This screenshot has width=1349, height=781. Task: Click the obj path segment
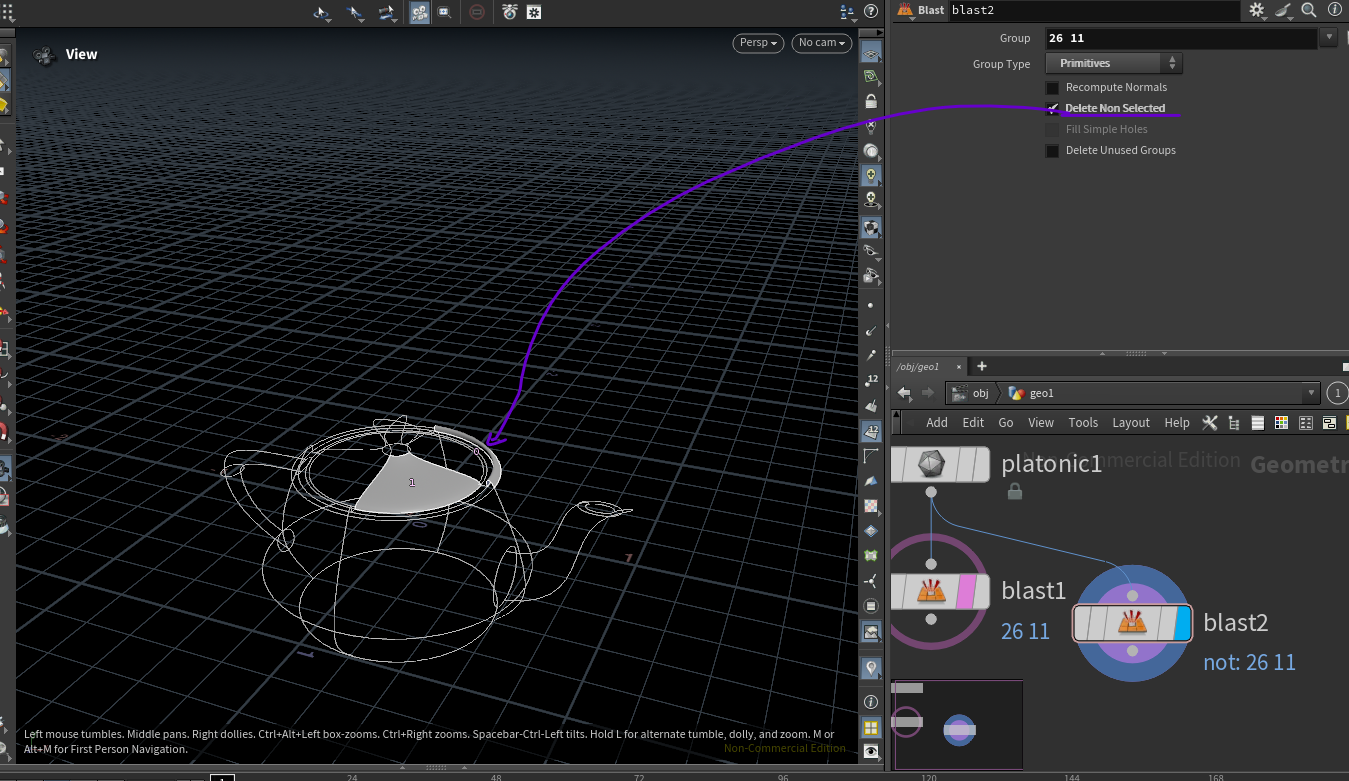(x=971, y=393)
